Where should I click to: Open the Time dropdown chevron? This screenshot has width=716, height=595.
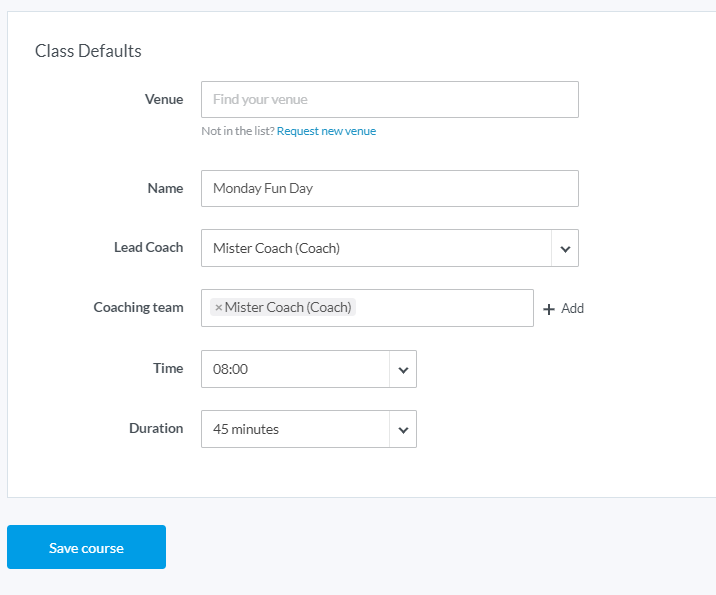point(403,369)
